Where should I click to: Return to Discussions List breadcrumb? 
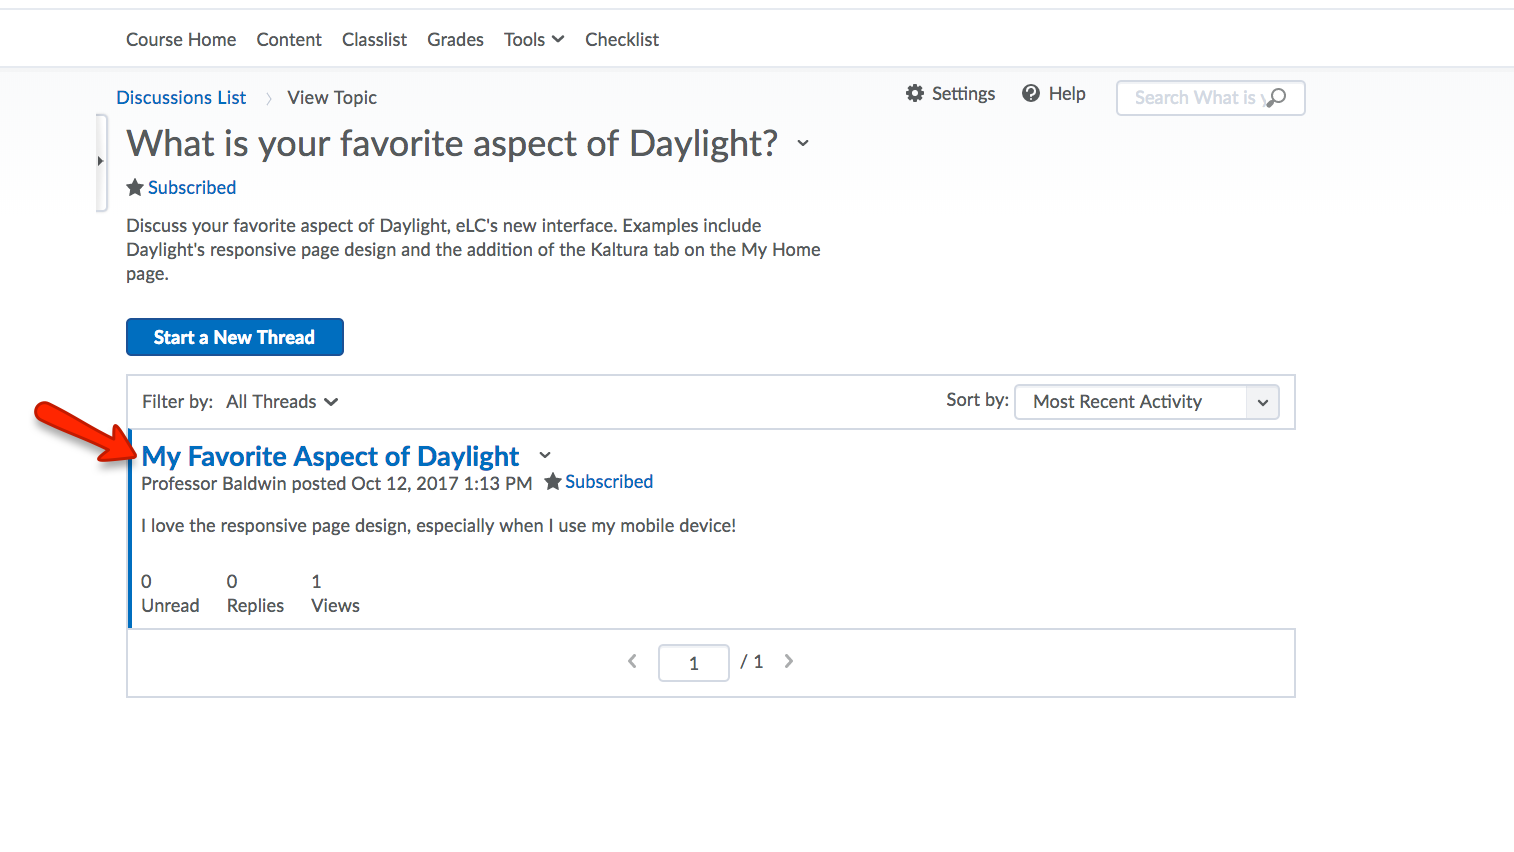[x=181, y=98]
